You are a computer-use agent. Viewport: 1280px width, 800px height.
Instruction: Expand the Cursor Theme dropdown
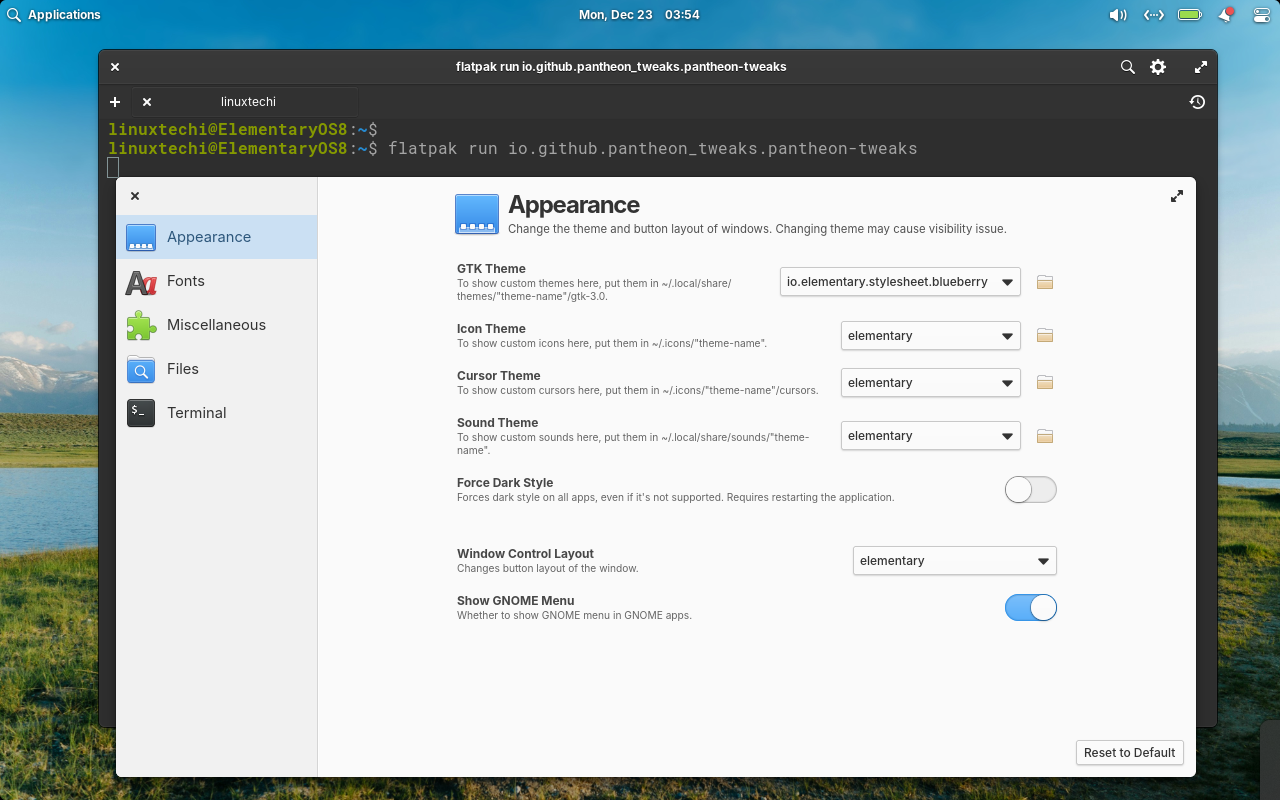pos(931,382)
